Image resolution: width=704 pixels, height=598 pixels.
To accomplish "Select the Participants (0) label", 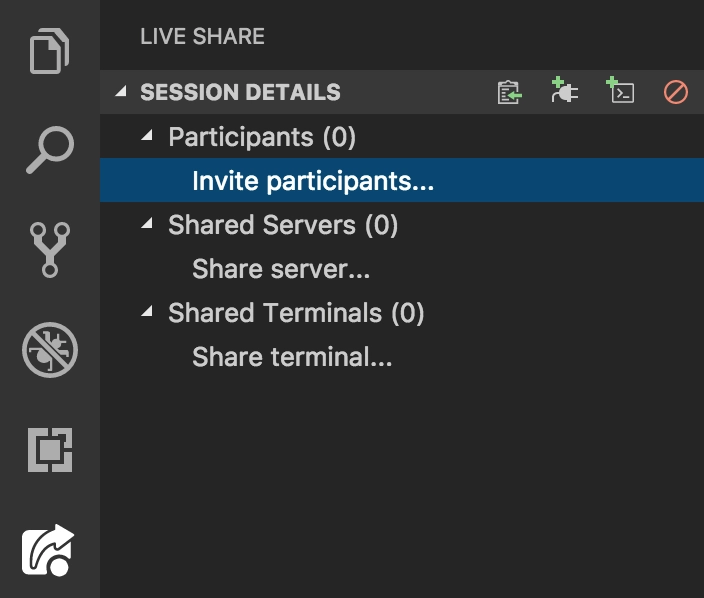I will [262, 137].
